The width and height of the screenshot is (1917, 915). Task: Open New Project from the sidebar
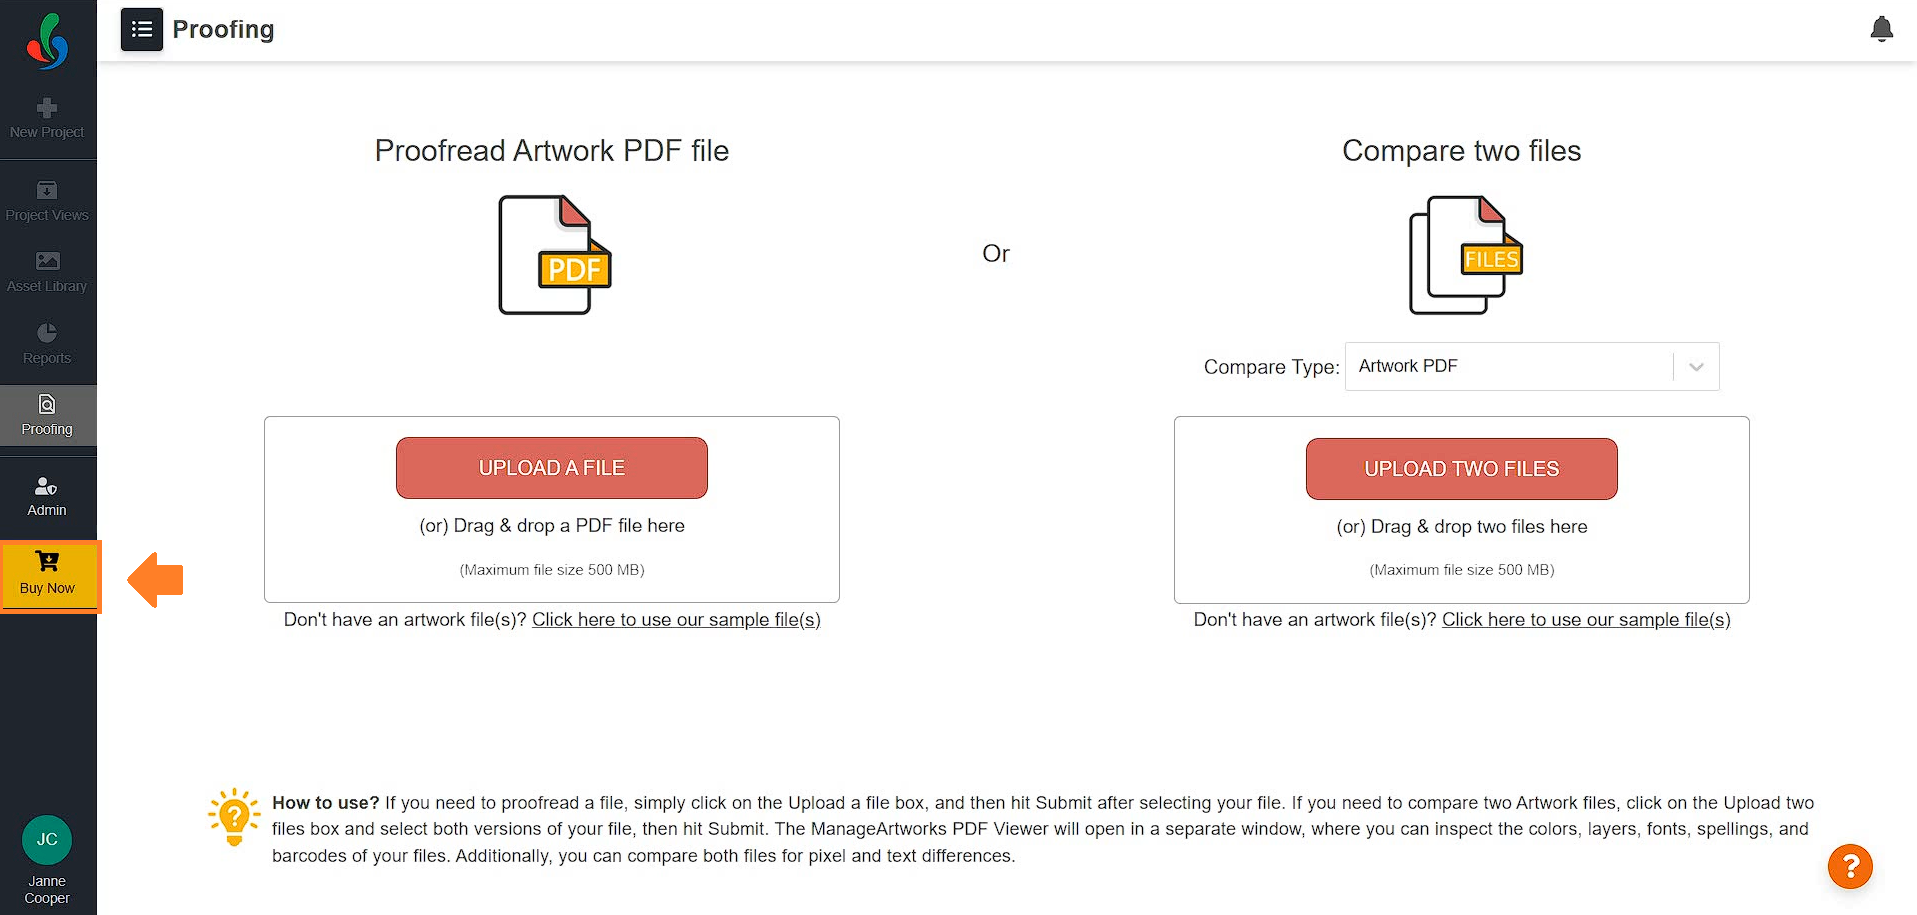pos(47,118)
